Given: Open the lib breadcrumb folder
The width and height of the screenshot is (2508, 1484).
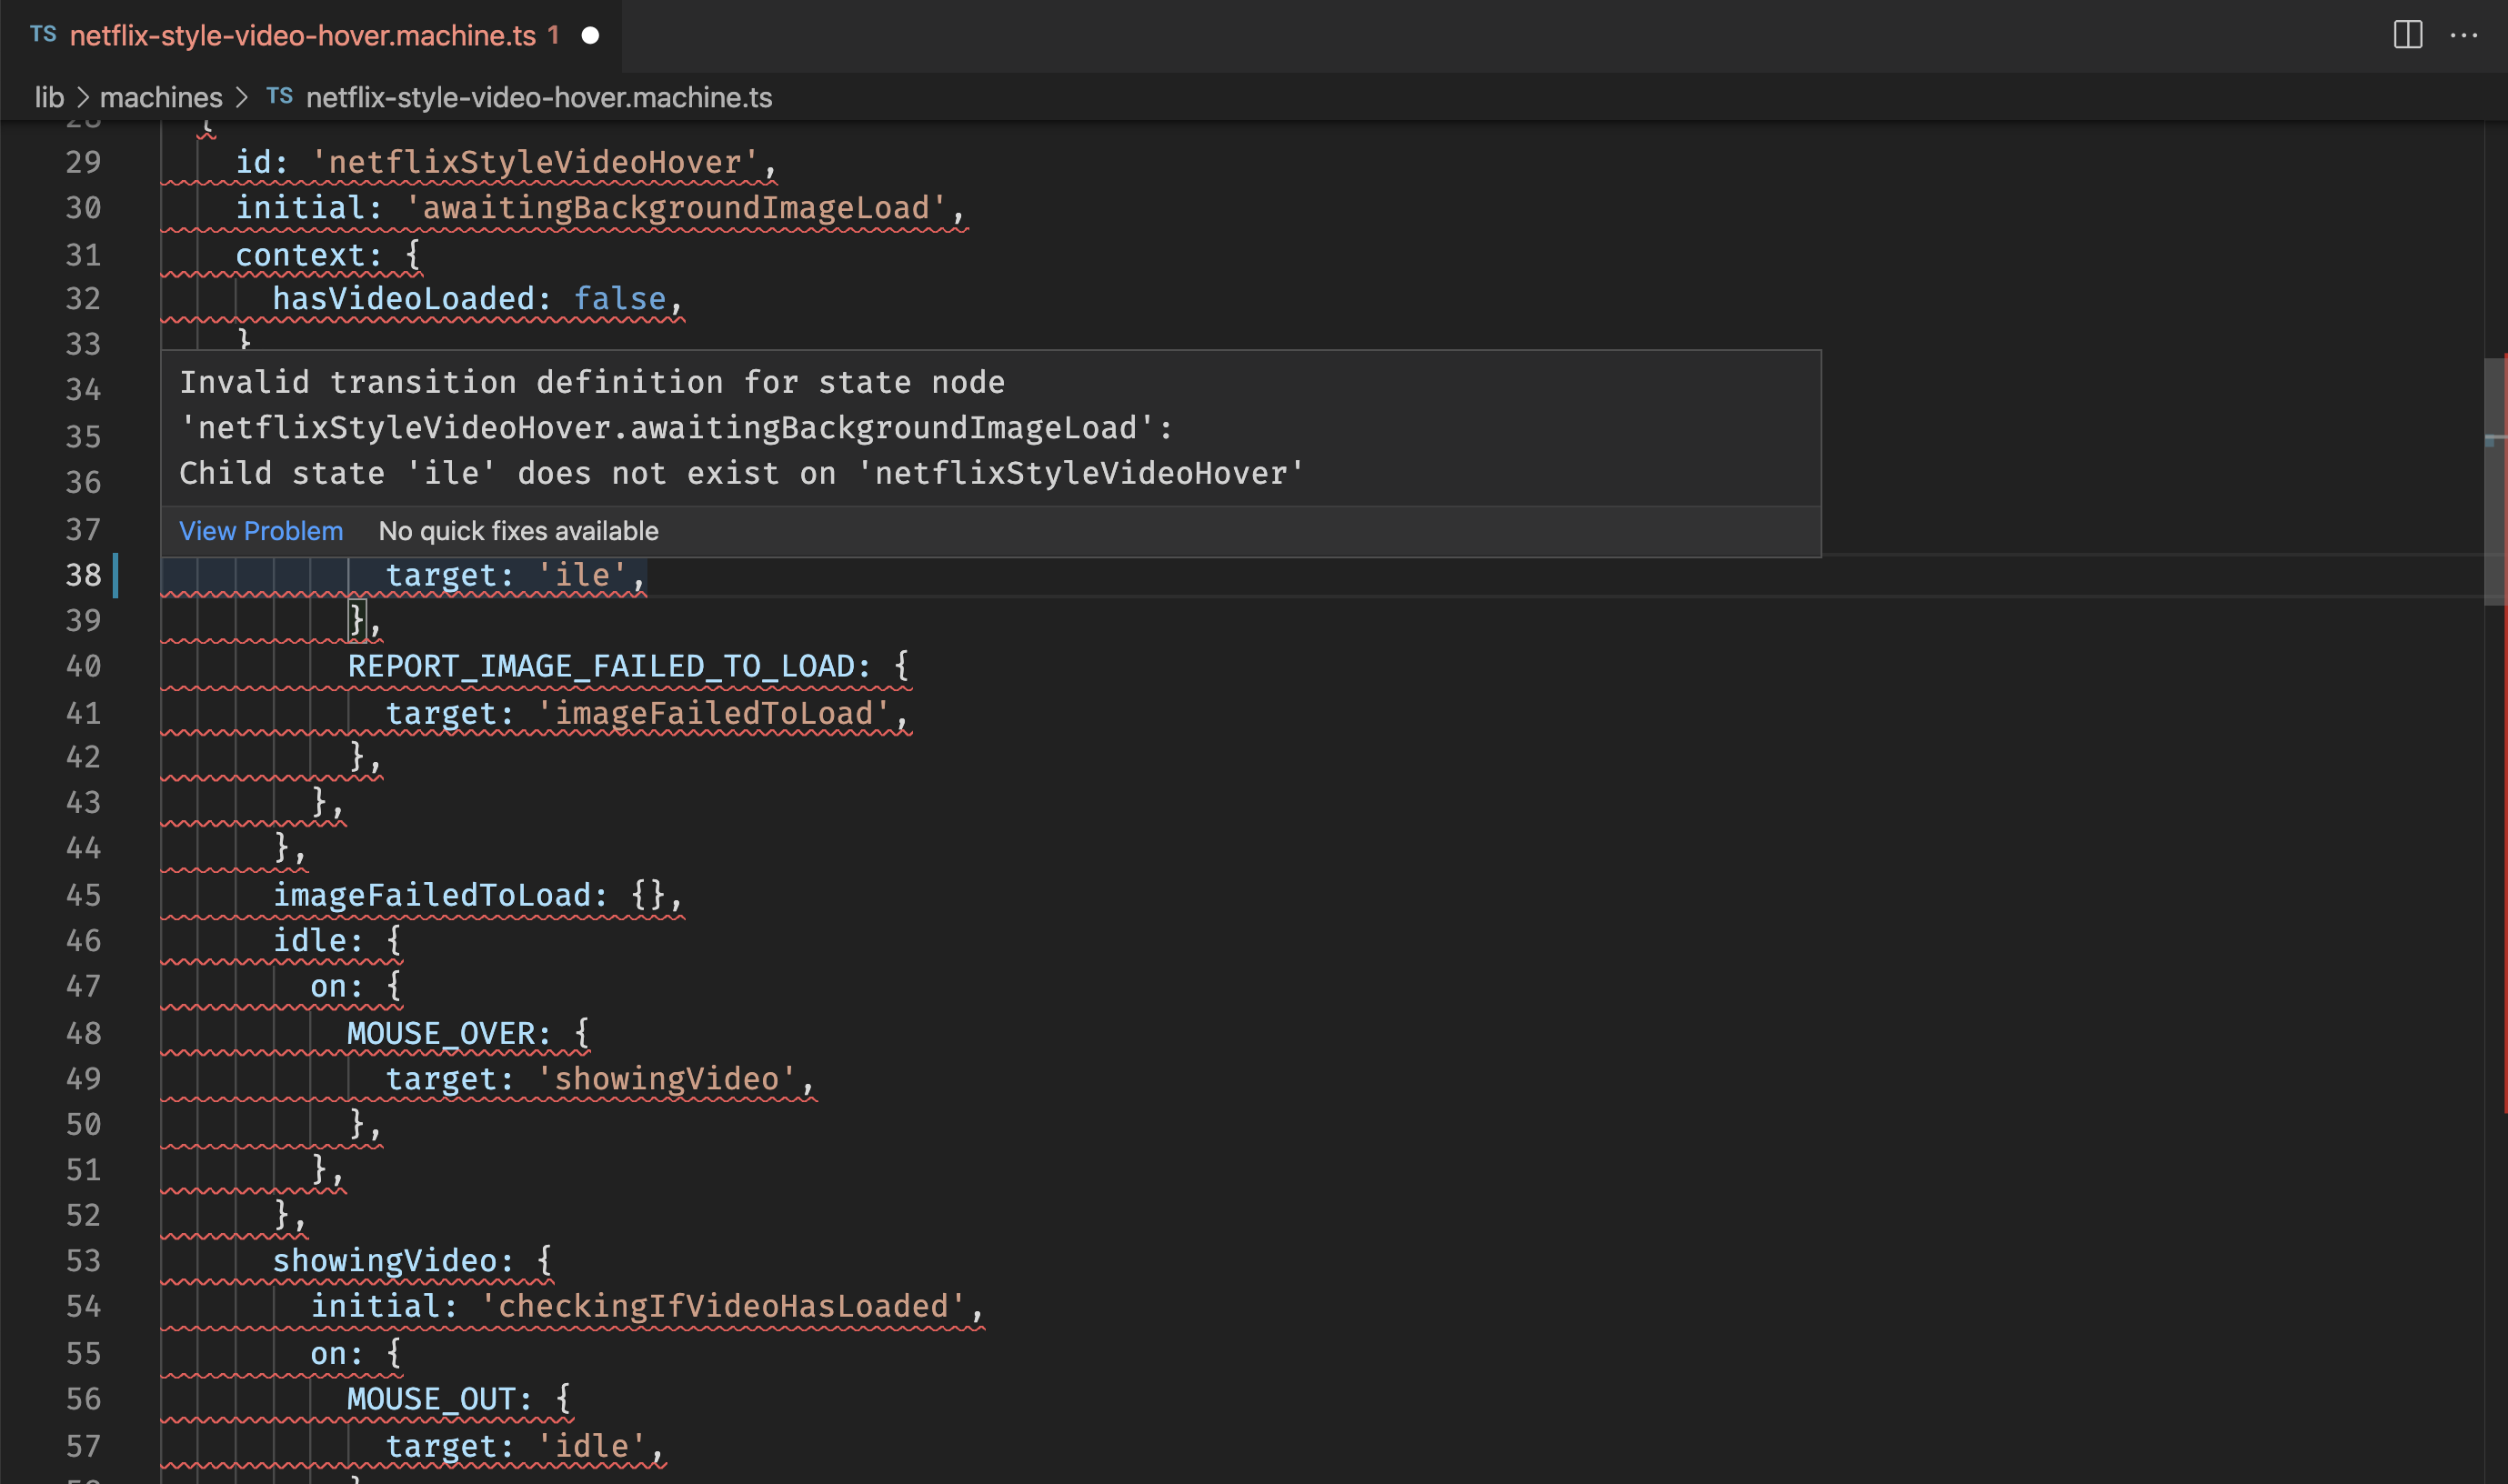Looking at the screenshot, I should [49, 97].
